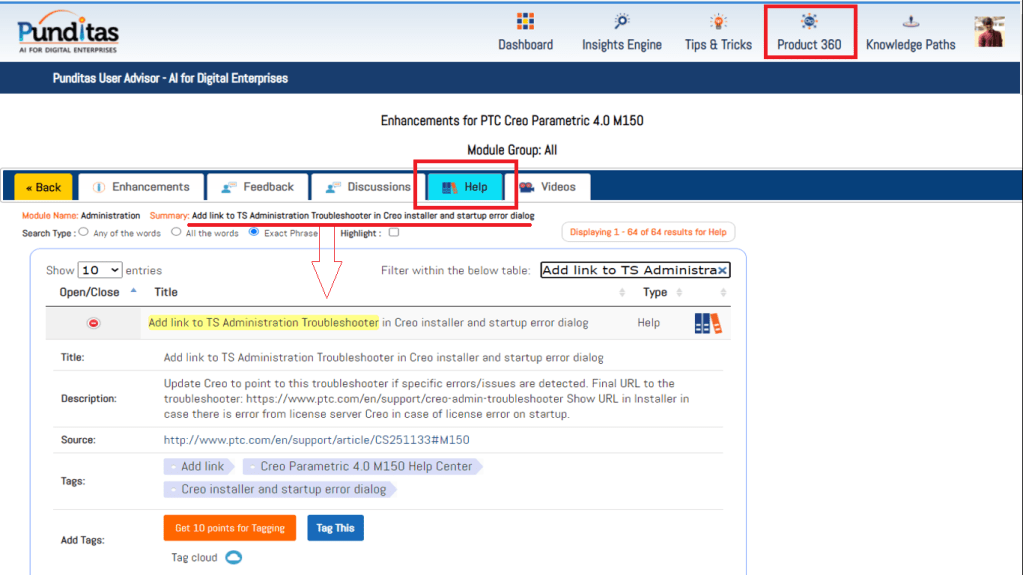The image size is (1023, 575).
Task: Click the Tips & Tricks lightbulb icon
Action: pos(718,22)
